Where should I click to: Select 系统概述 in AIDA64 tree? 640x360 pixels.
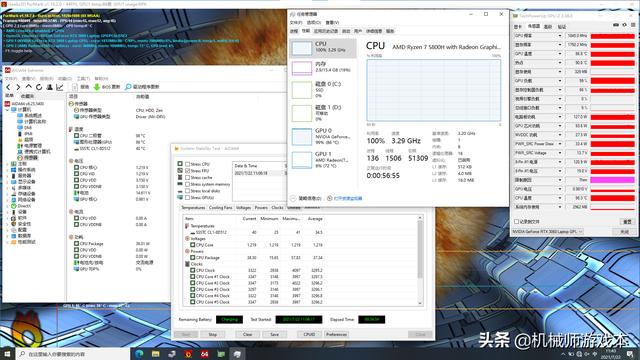coord(29,116)
